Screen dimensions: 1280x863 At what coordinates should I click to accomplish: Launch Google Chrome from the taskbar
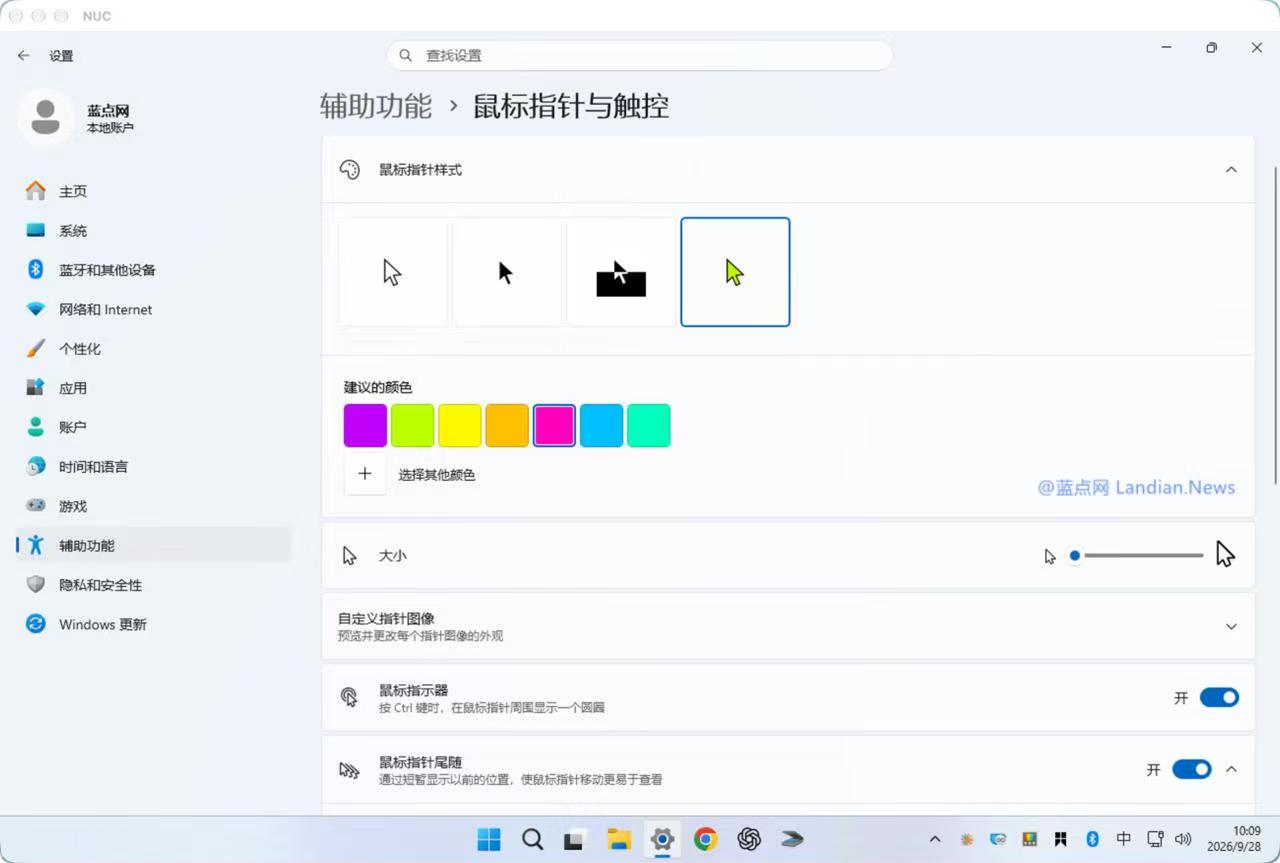tap(706, 839)
